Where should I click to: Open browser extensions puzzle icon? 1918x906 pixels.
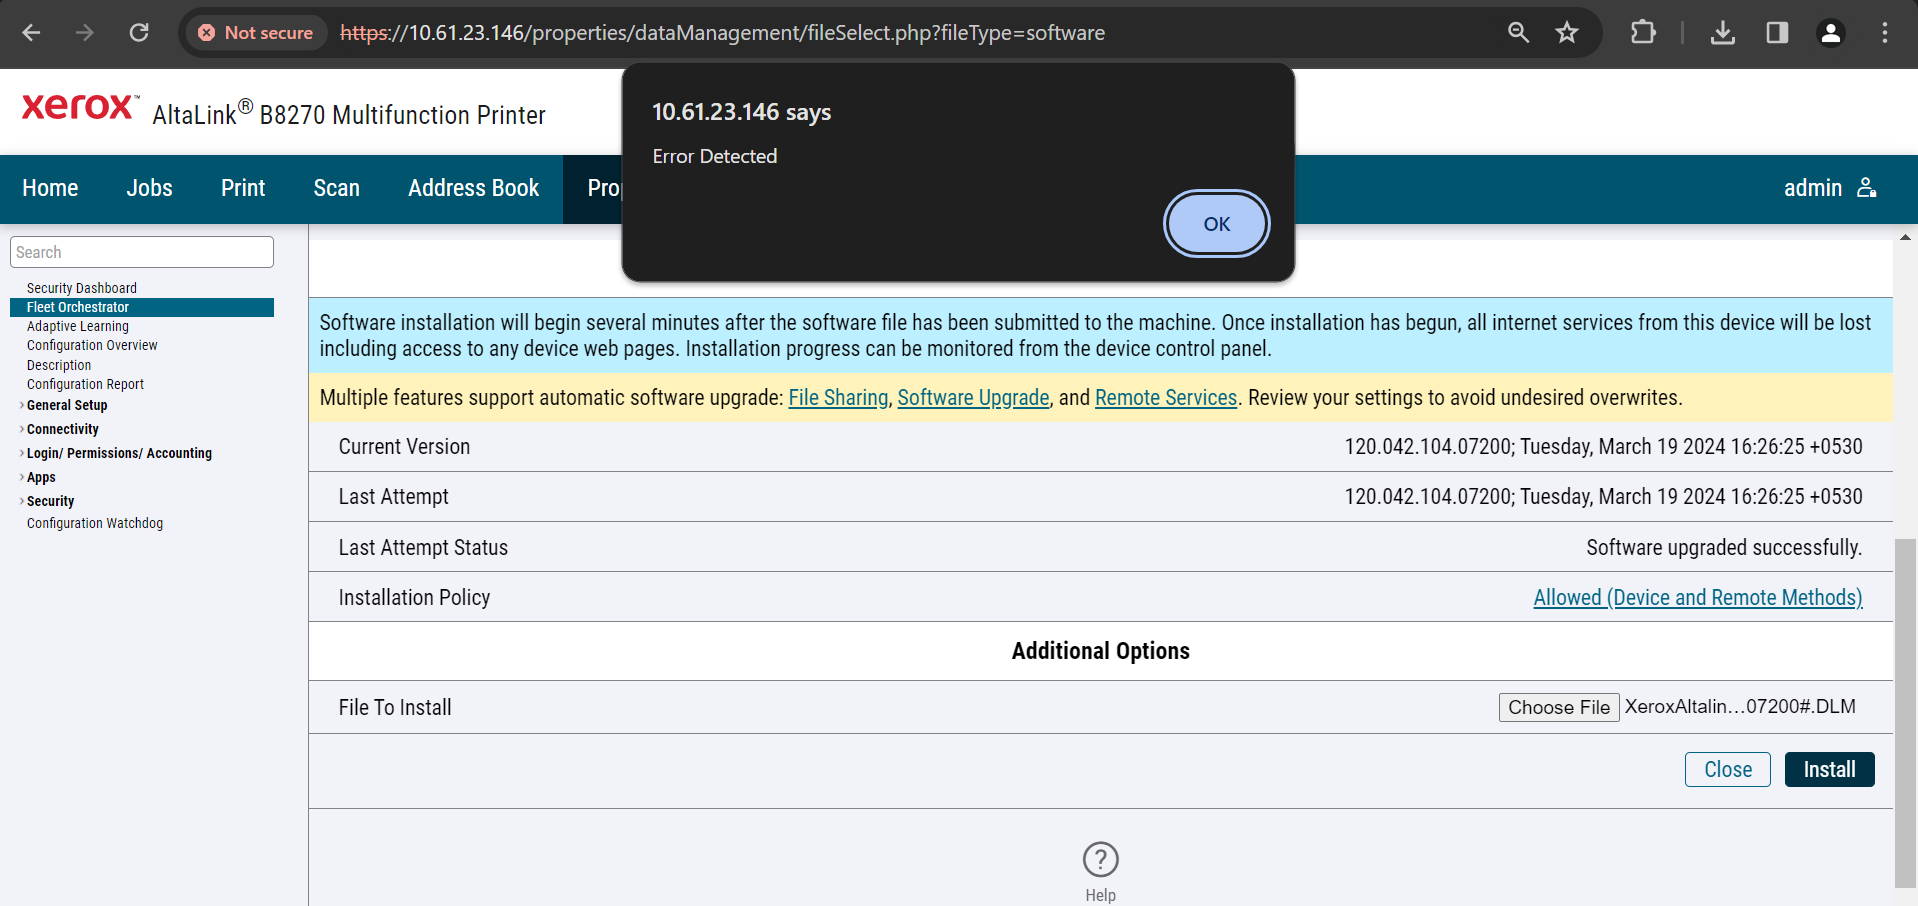tap(1642, 33)
